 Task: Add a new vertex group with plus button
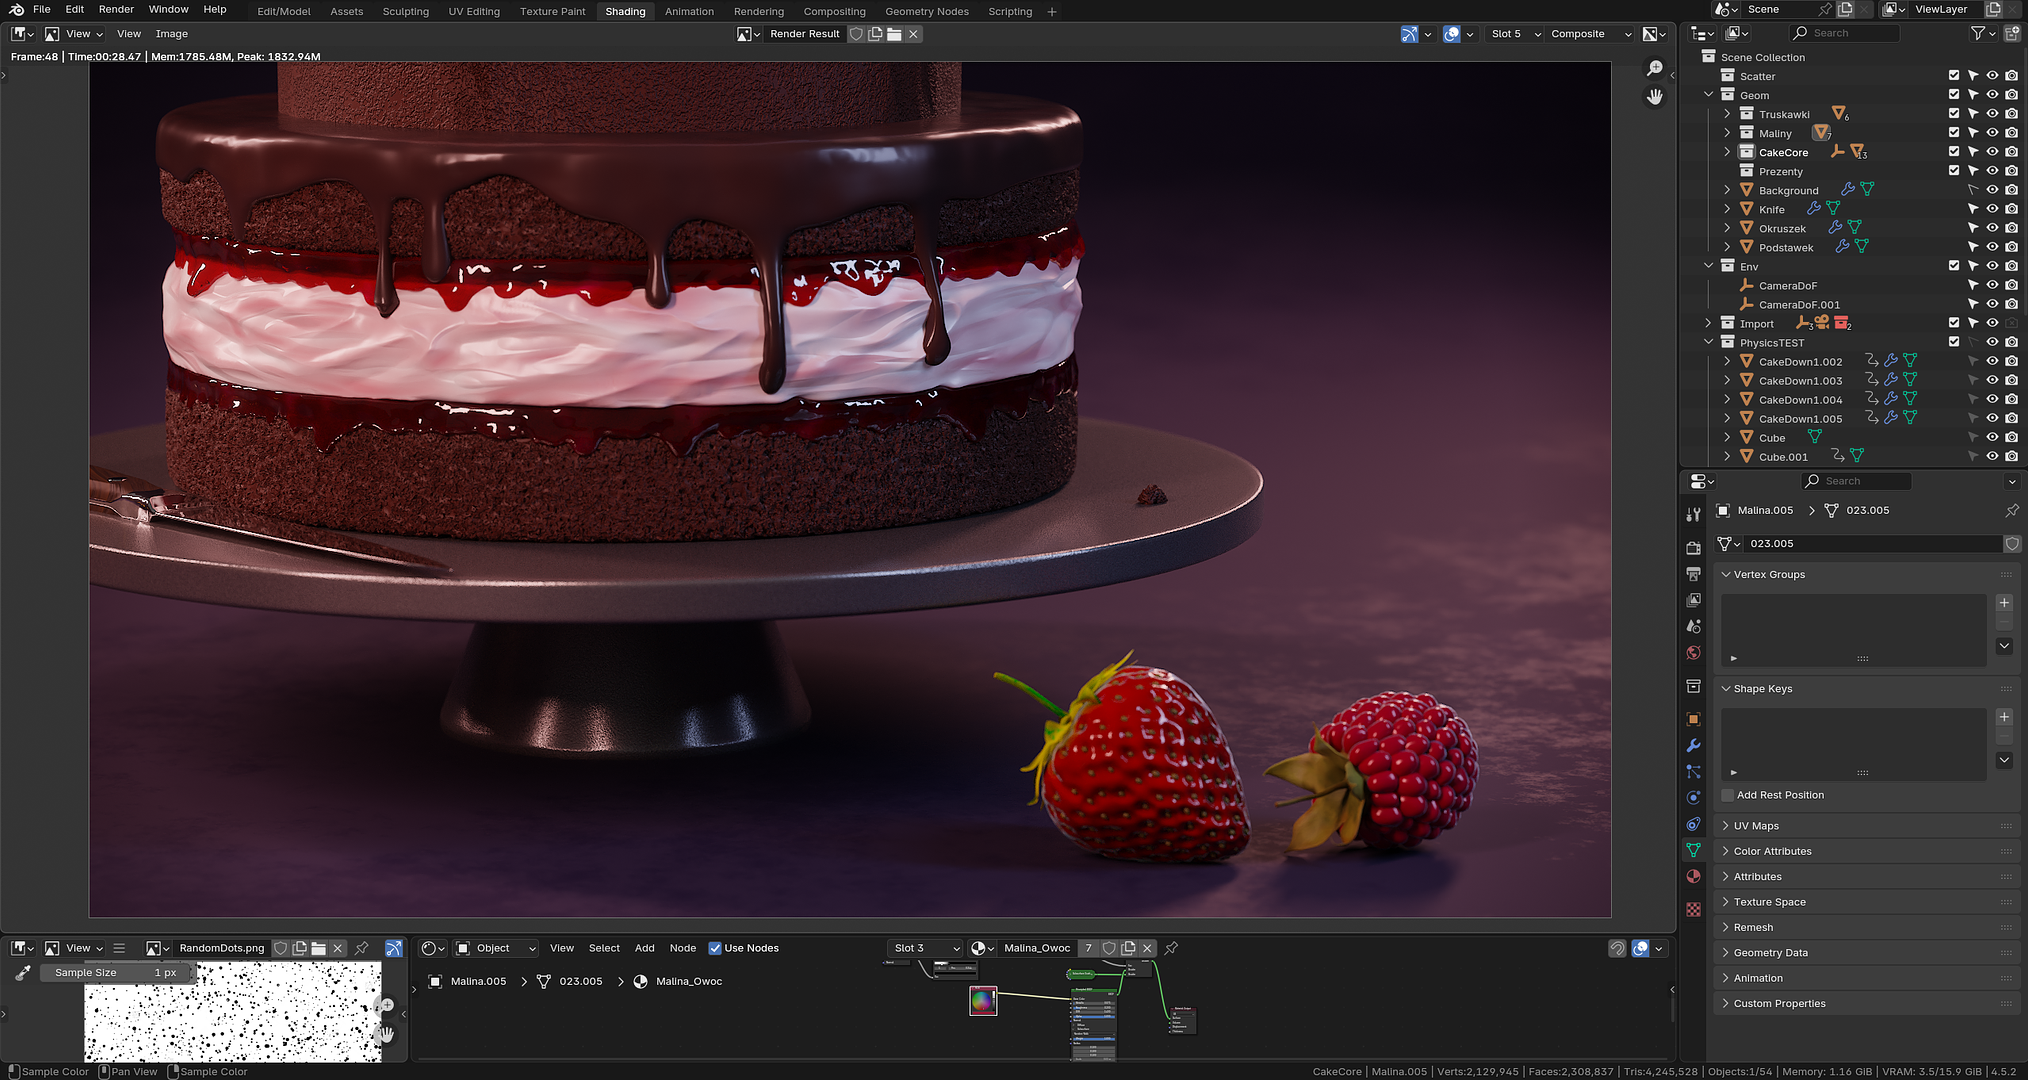(x=2004, y=603)
